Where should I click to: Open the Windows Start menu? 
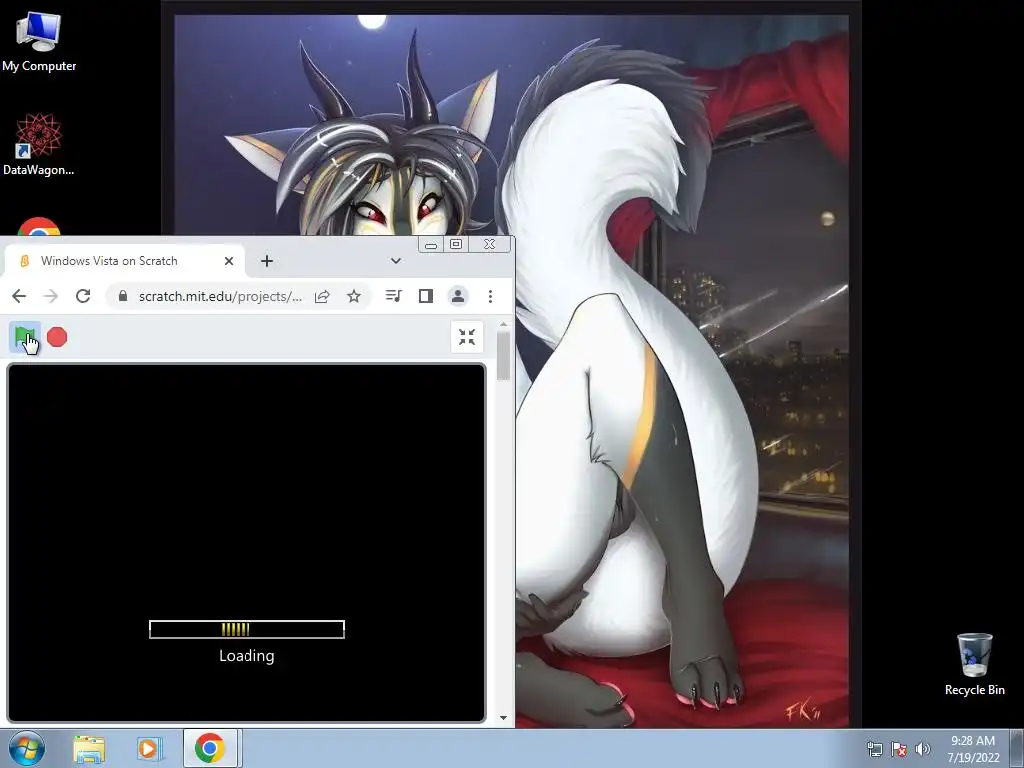(x=27, y=748)
